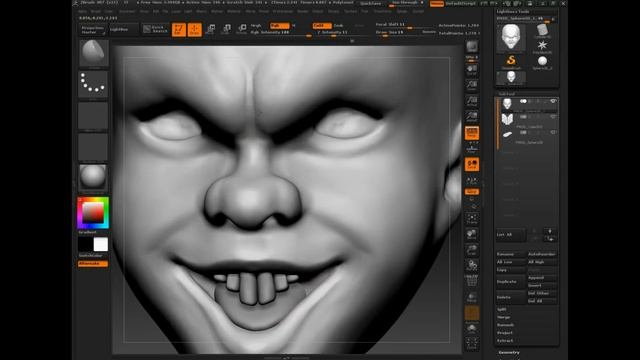Select the SimpleBrush tool
640x360 pixels.
[511, 62]
